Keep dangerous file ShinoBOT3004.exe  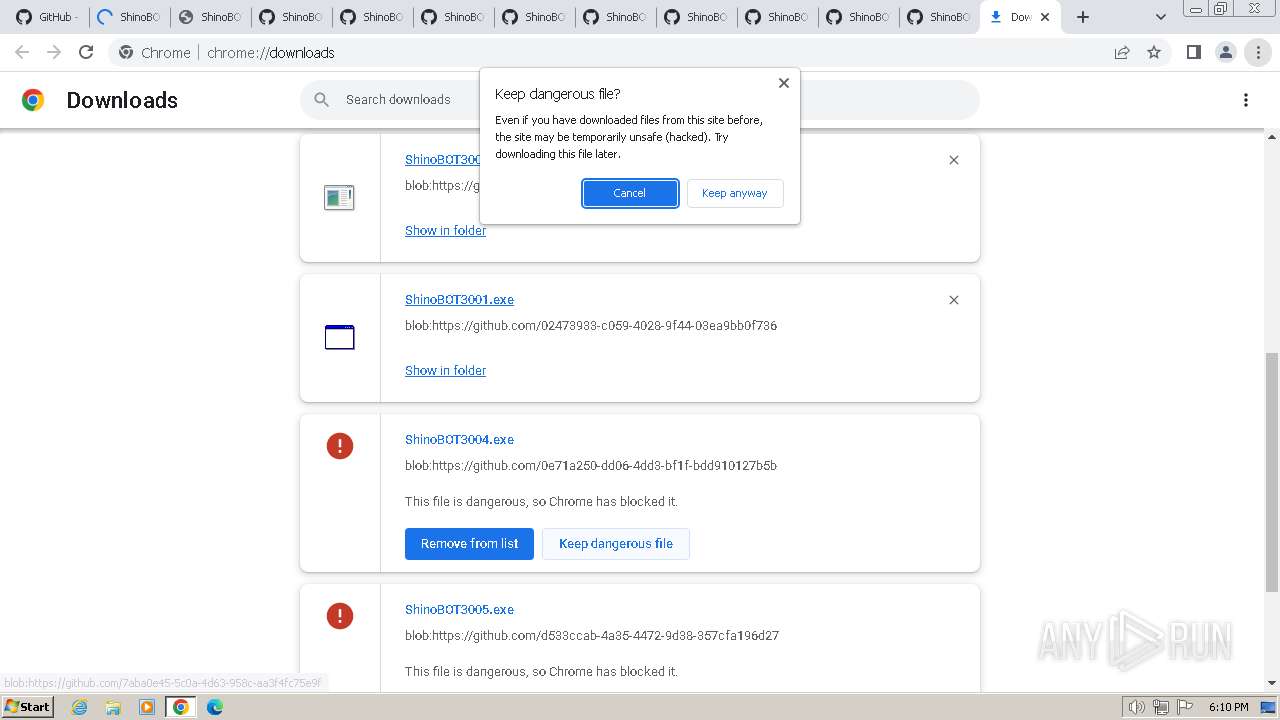tap(615, 544)
